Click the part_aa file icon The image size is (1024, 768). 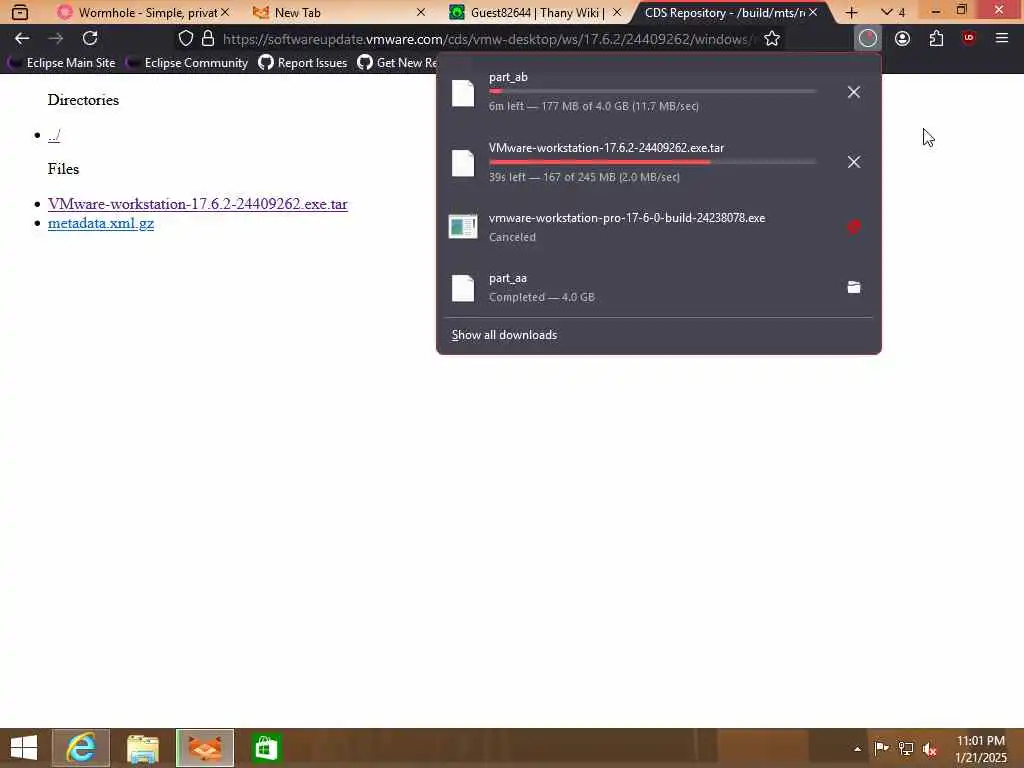[x=463, y=288]
